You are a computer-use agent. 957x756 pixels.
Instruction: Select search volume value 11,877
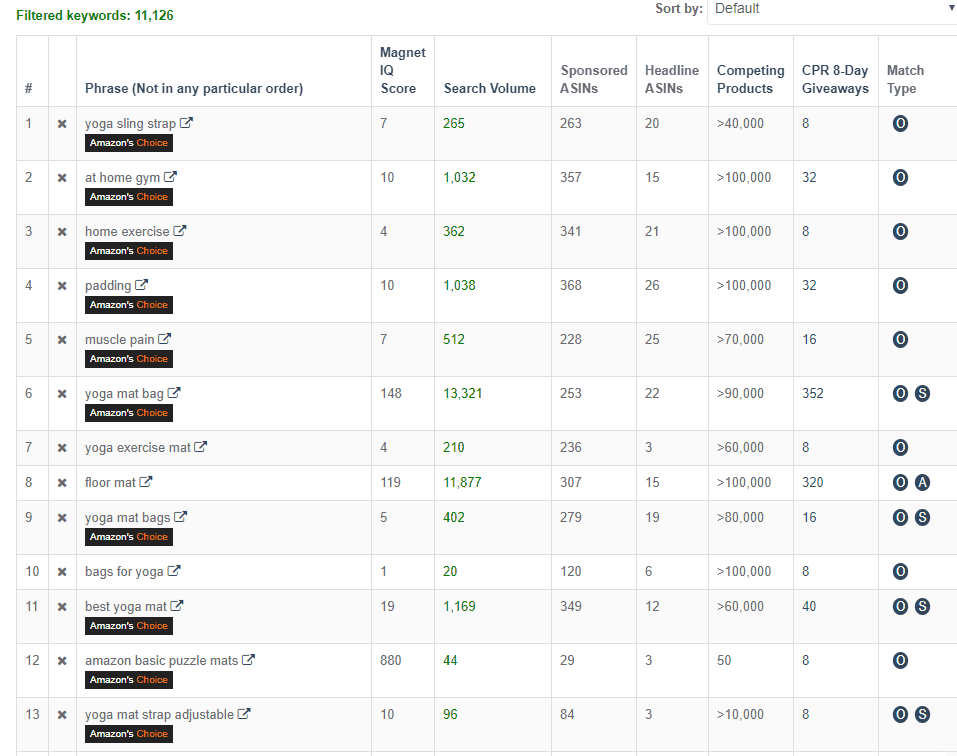tap(462, 483)
